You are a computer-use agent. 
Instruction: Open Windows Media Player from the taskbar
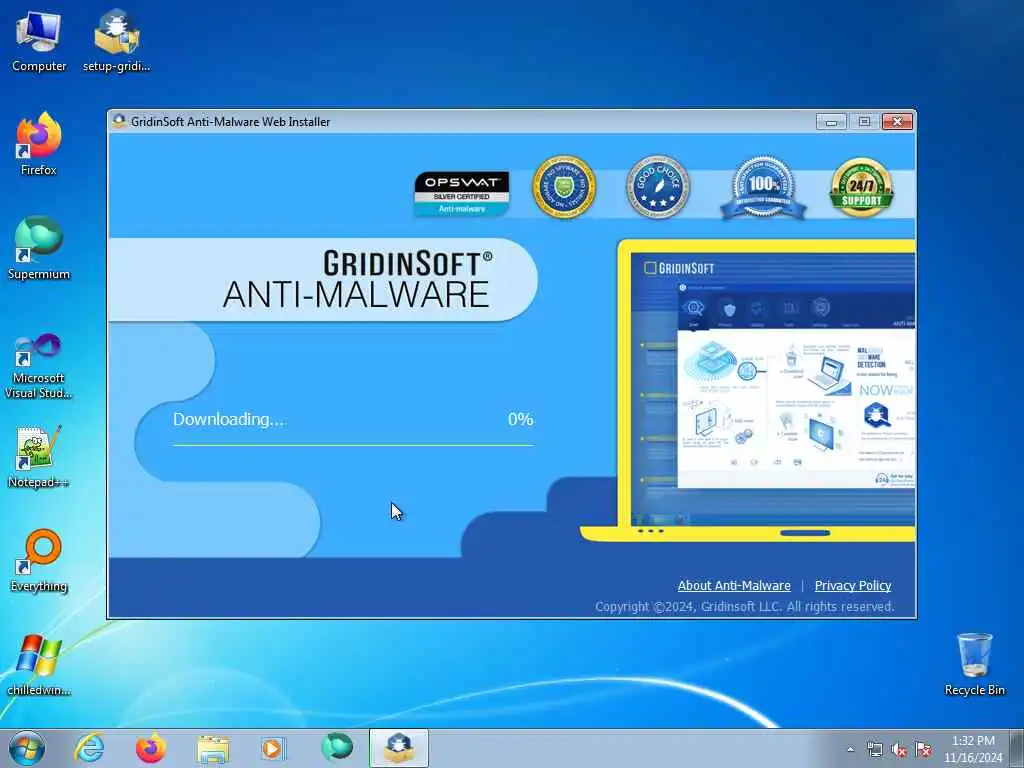click(272, 748)
